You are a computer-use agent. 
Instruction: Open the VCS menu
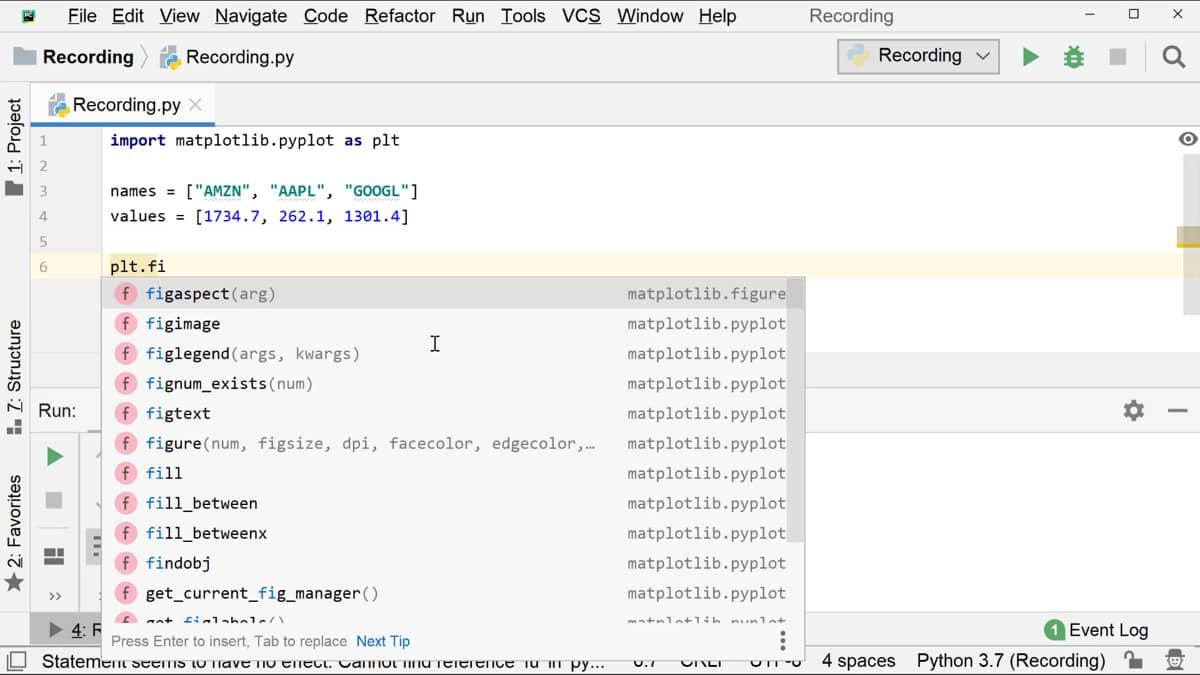tap(581, 16)
